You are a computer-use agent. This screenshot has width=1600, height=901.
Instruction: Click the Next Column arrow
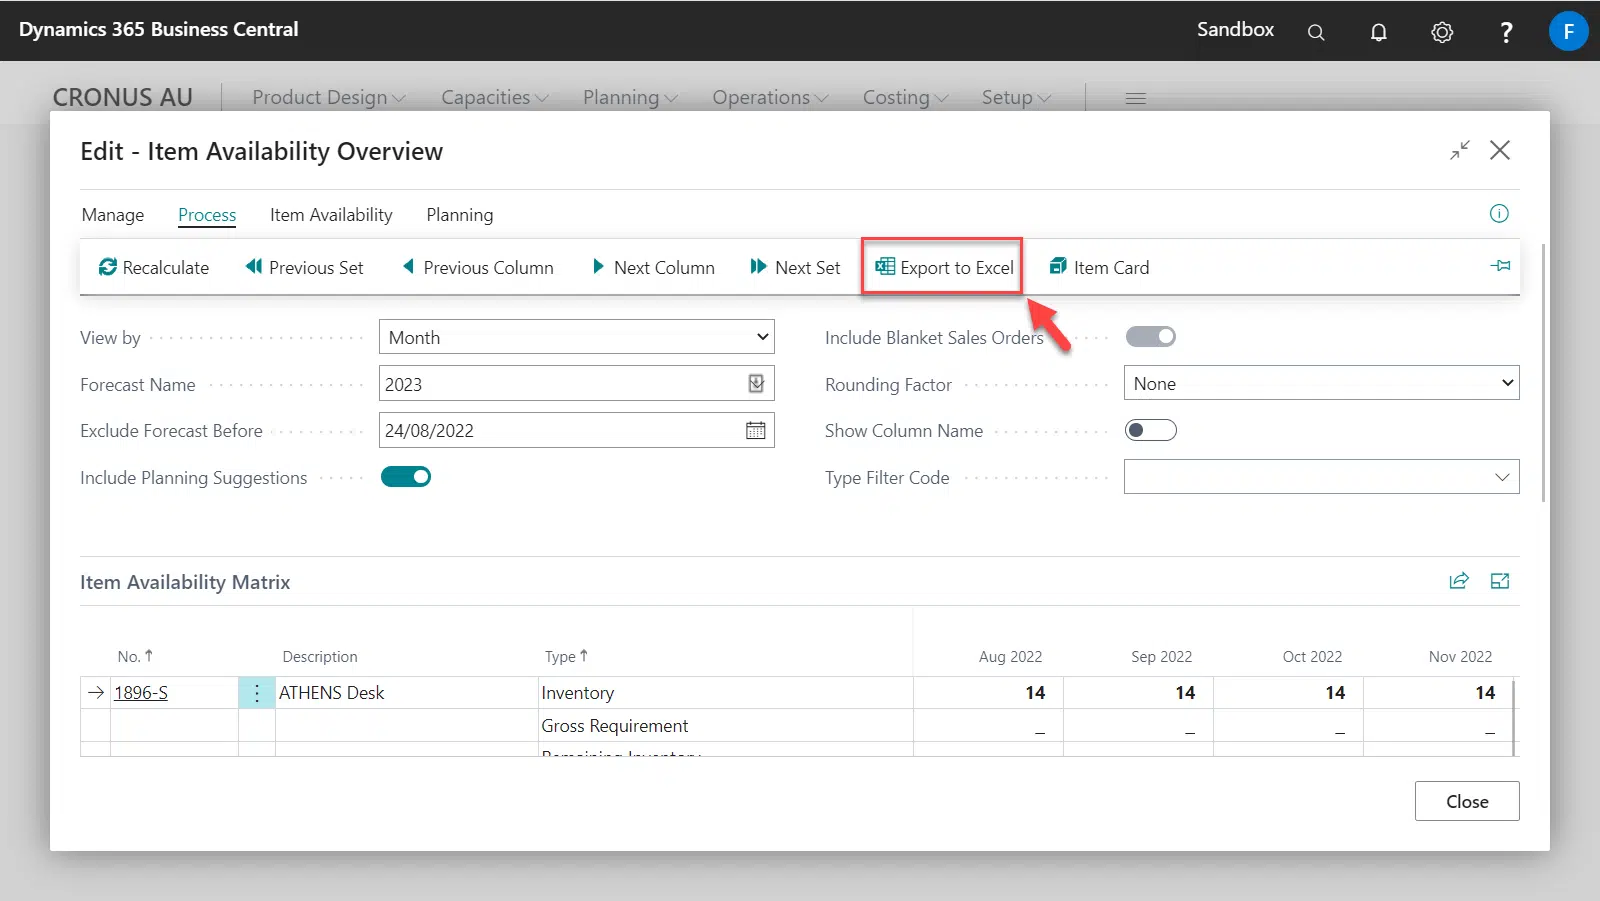pos(598,266)
